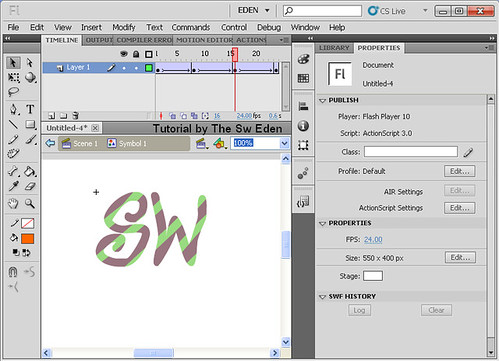Click Edit button for ActionScript Settings
This screenshot has width=499, height=361.
(x=460, y=208)
